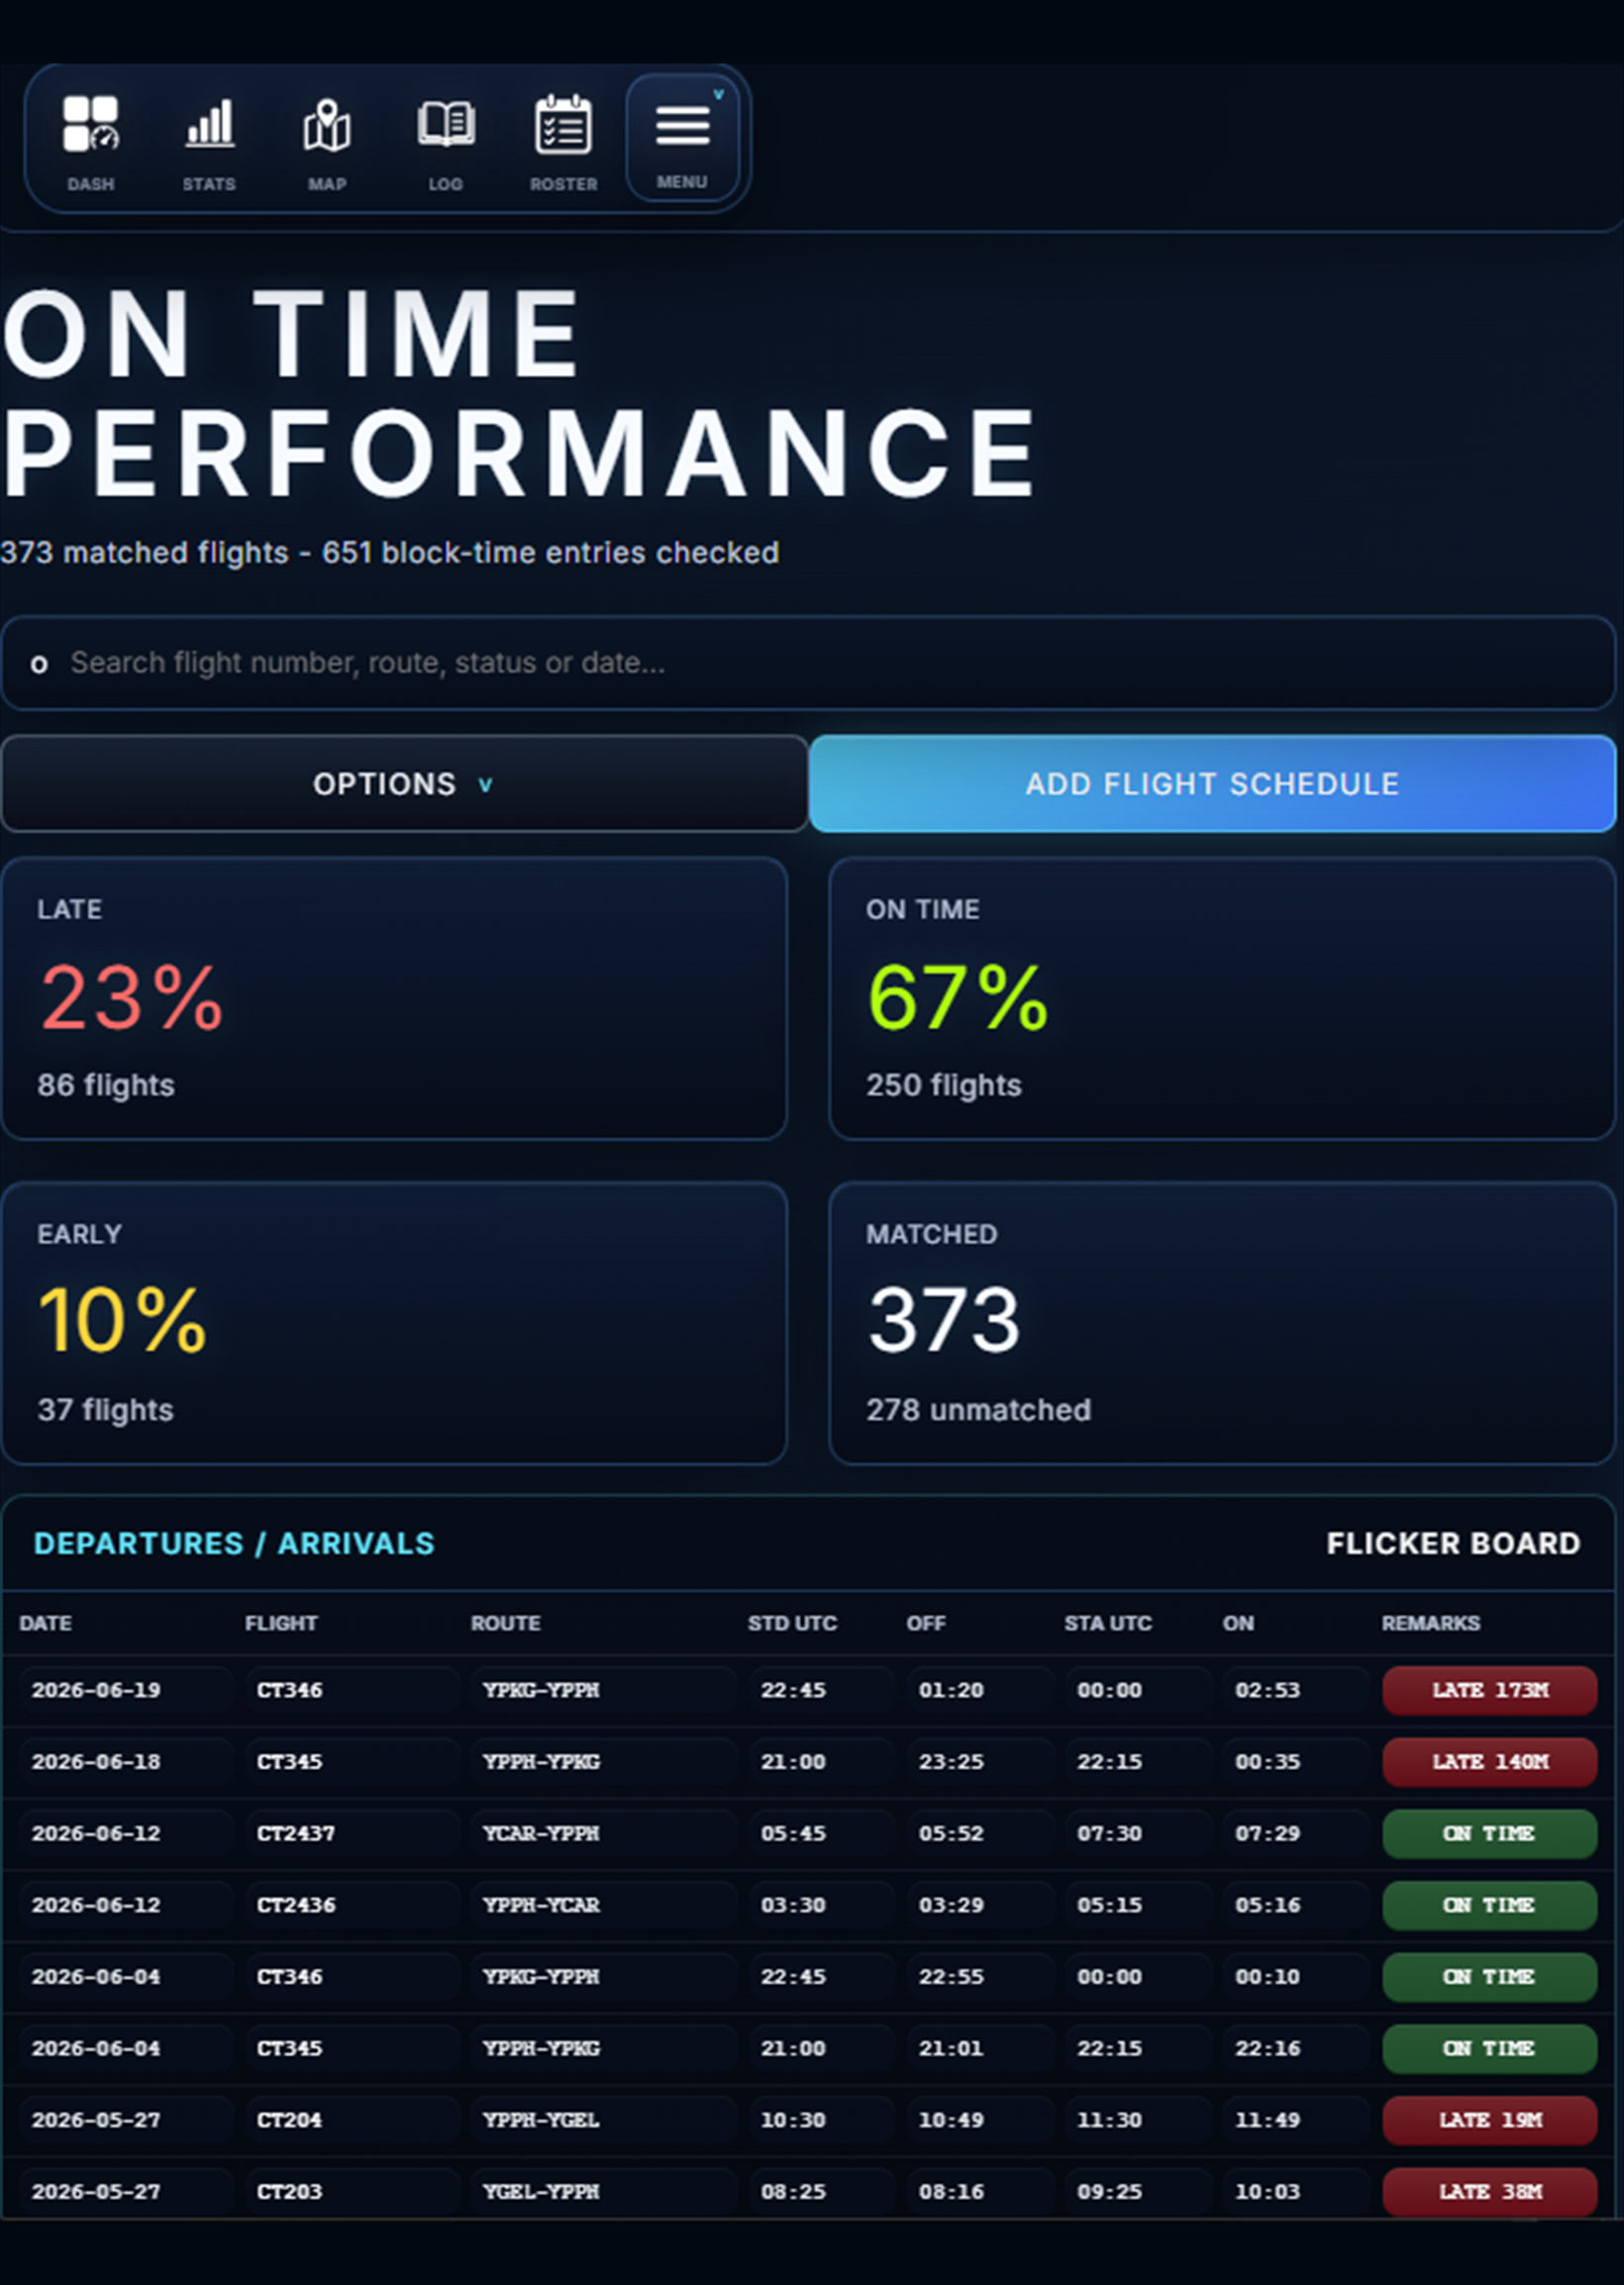Select STA cell 05:15
Viewport: 1624px width, 2285px height.
pos(1137,1905)
